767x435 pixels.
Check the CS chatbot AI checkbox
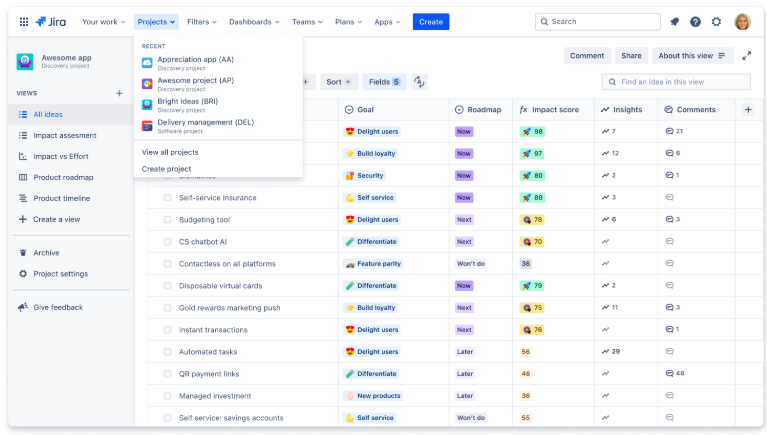167,242
